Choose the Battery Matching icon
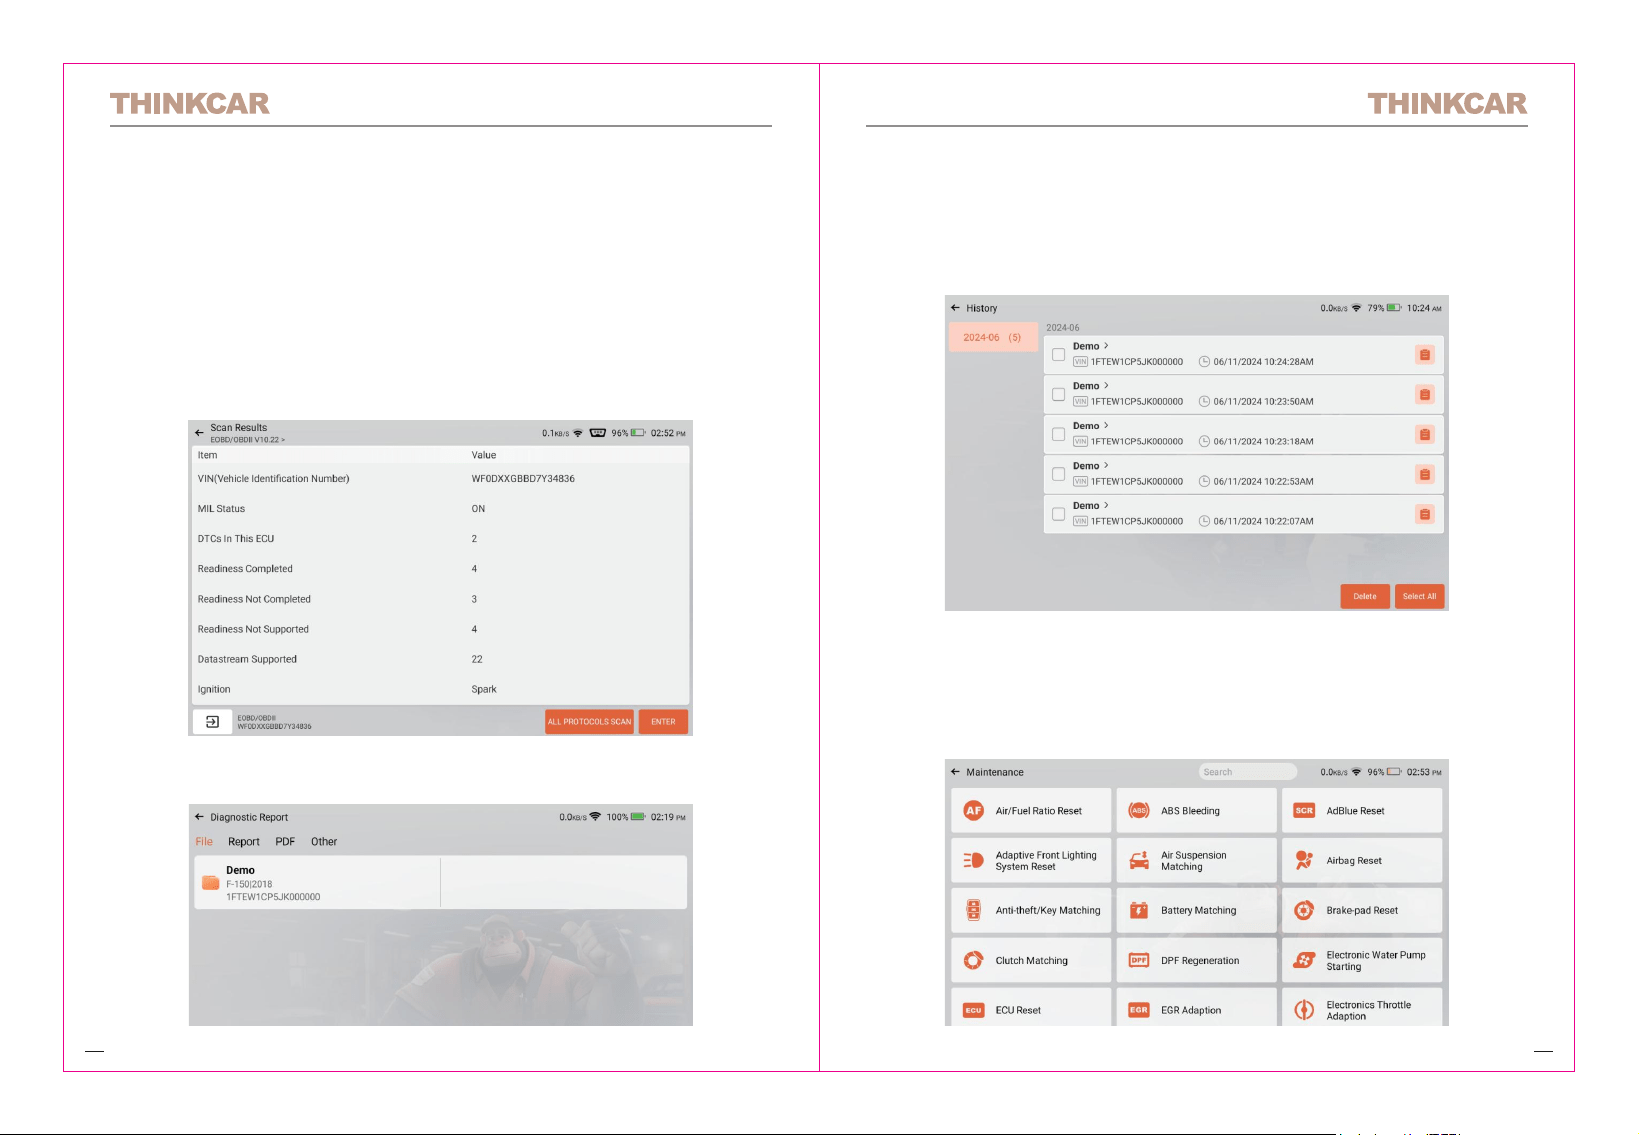Image resolution: width=1639 pixels, height=1135 pixels. (1139, 910)
